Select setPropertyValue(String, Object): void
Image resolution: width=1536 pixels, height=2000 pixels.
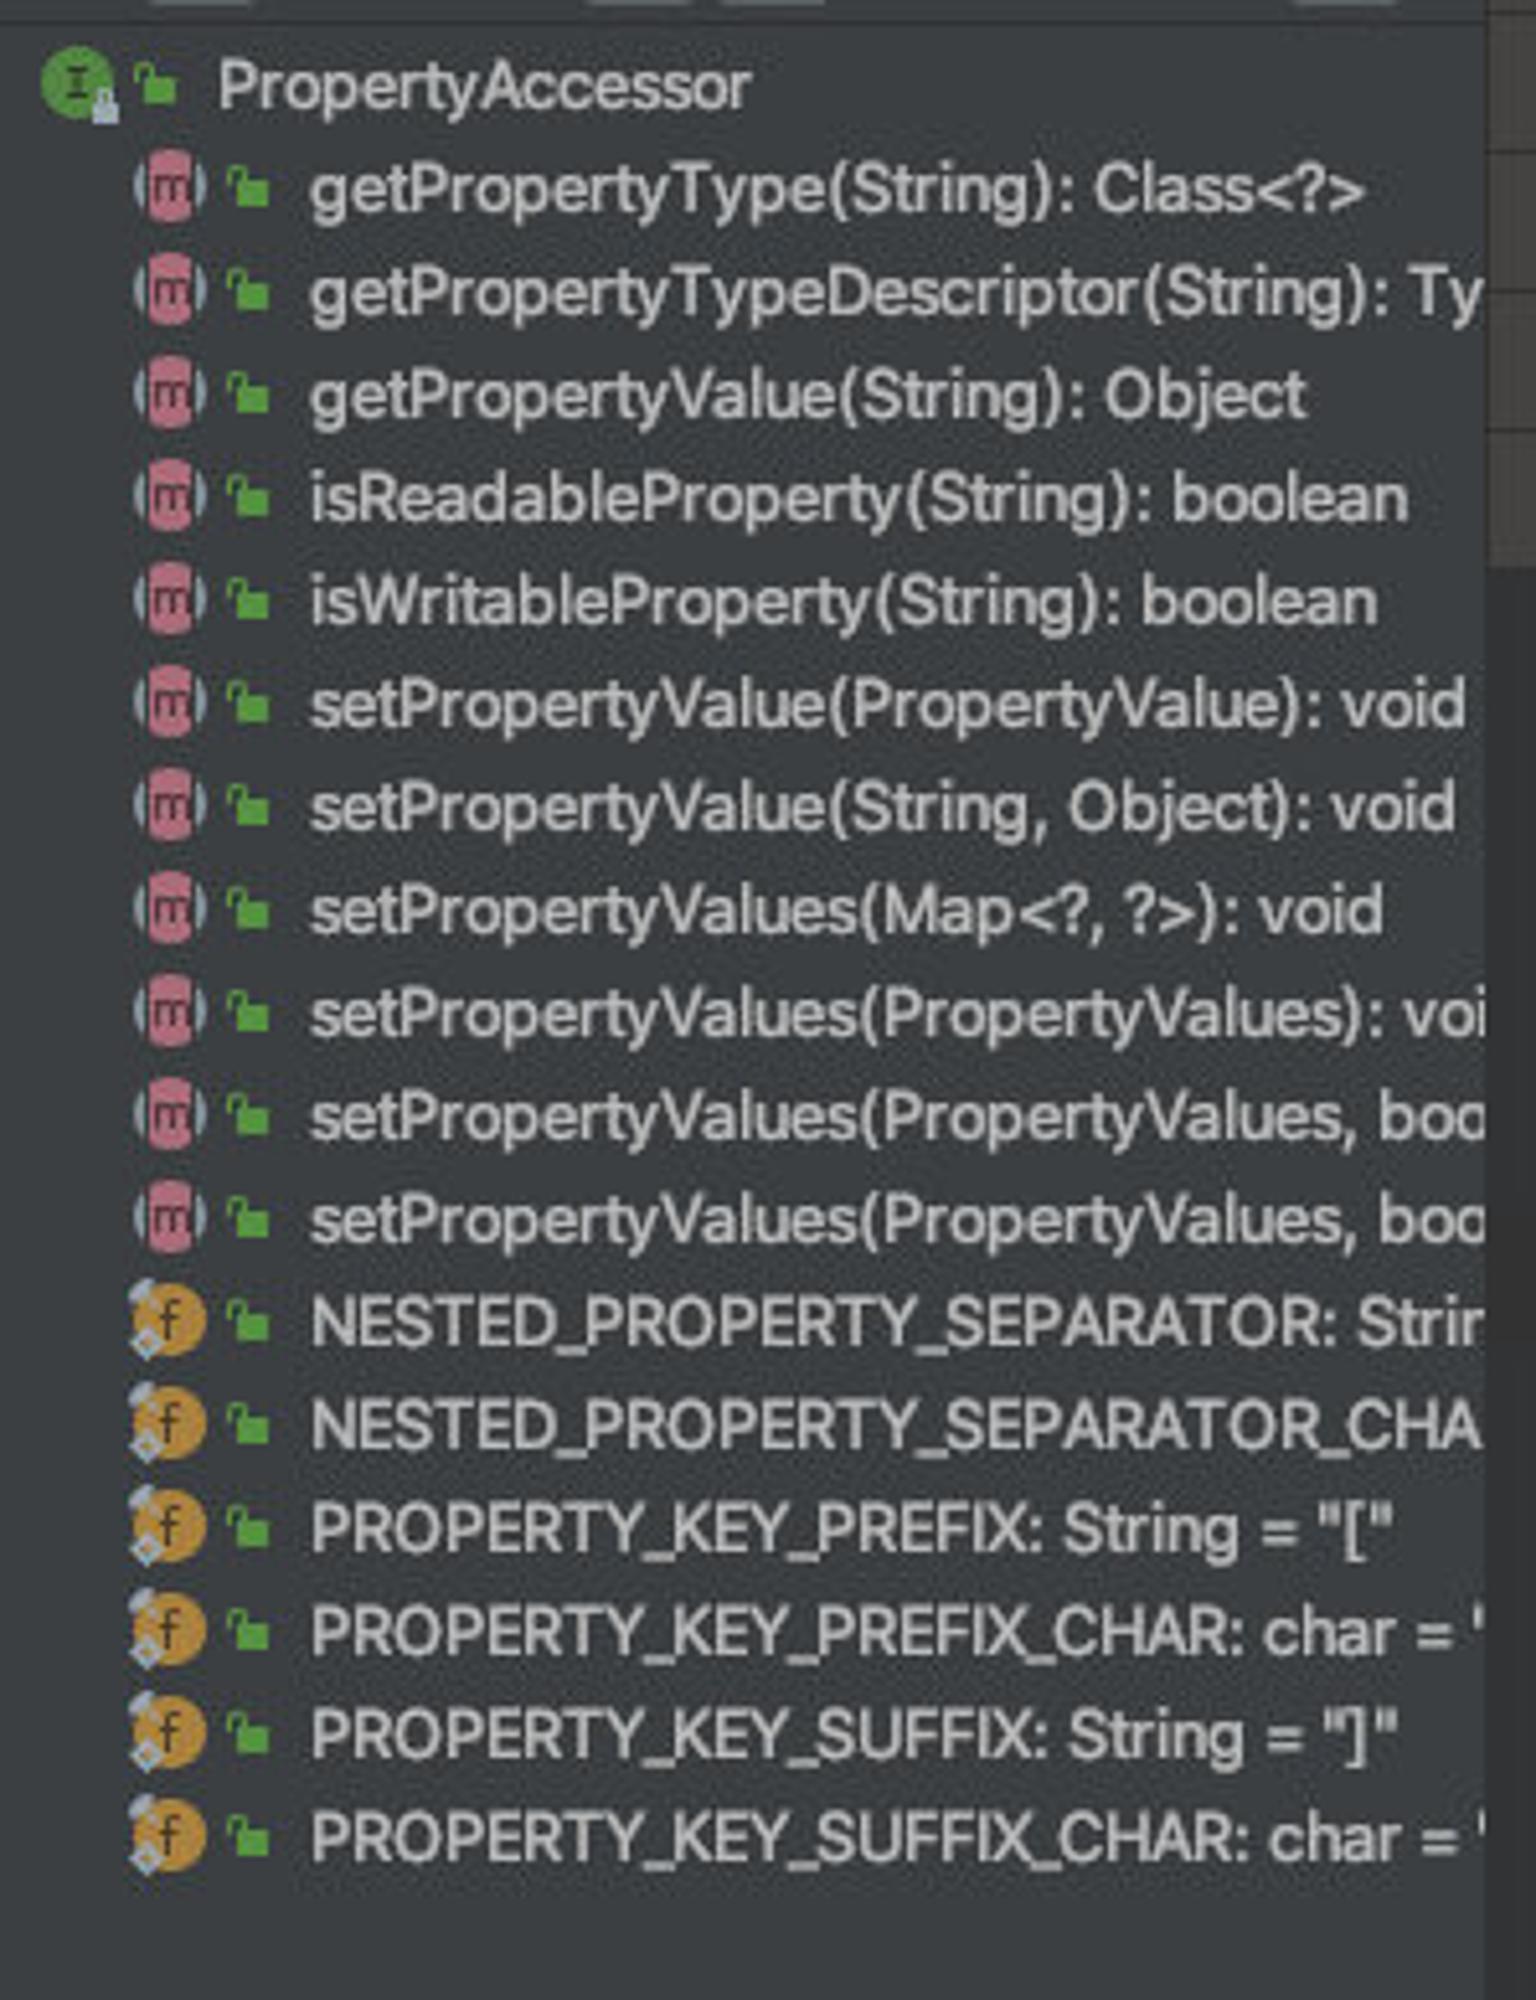[882, 808]
